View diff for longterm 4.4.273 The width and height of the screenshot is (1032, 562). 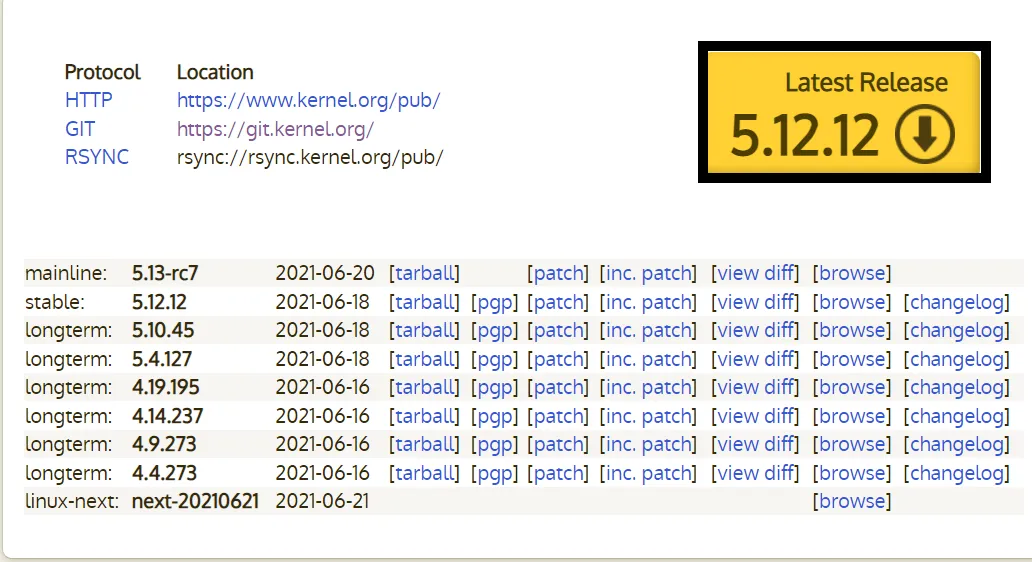(x=755, y=473)
